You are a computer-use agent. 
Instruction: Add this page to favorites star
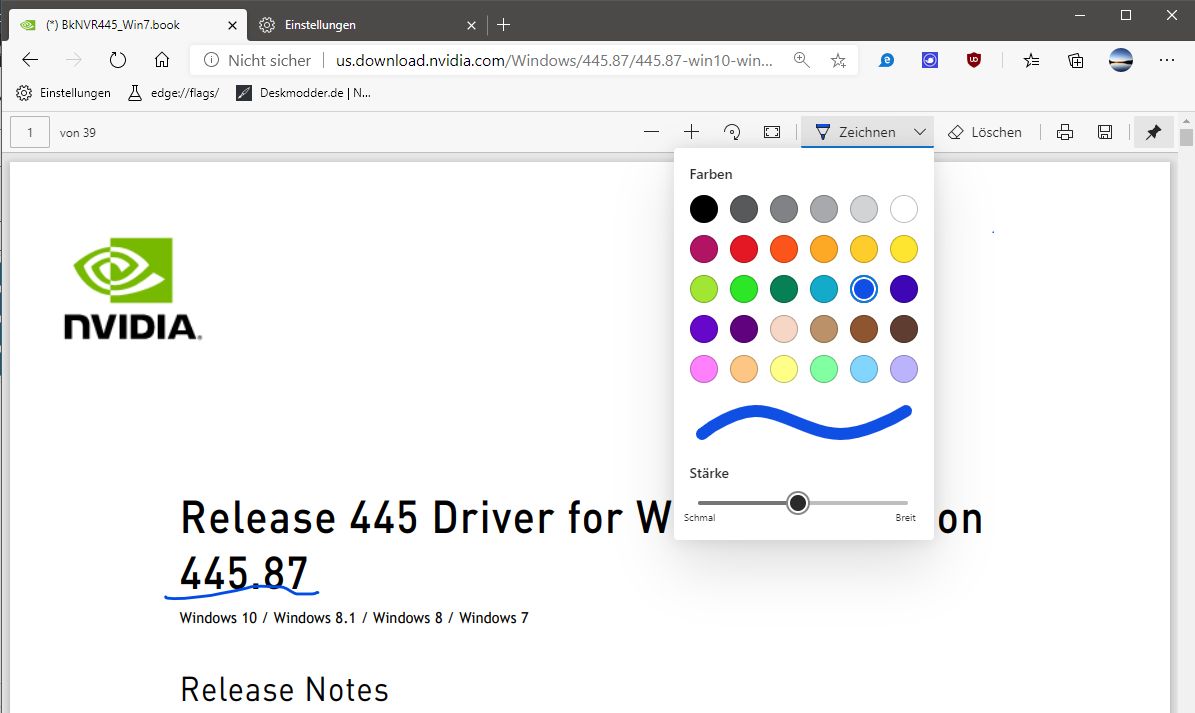click(x=838, y=60)
